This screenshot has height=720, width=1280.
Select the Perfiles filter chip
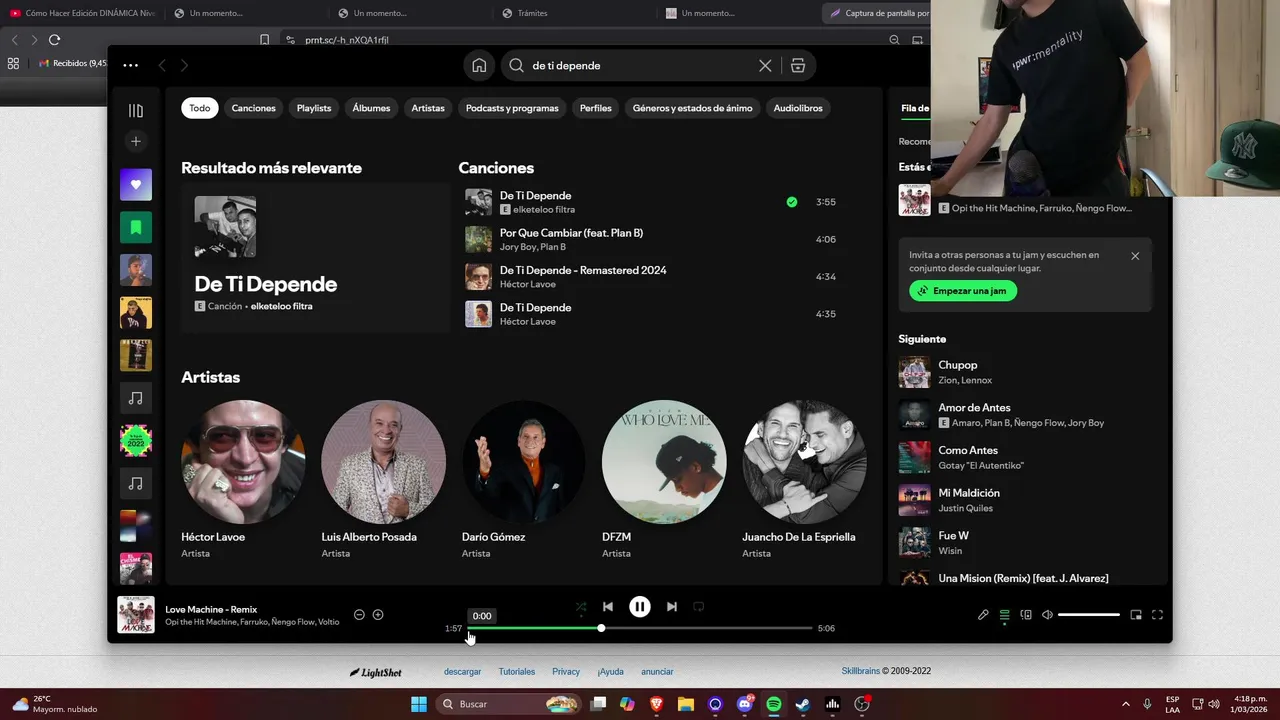click(596, 108)
